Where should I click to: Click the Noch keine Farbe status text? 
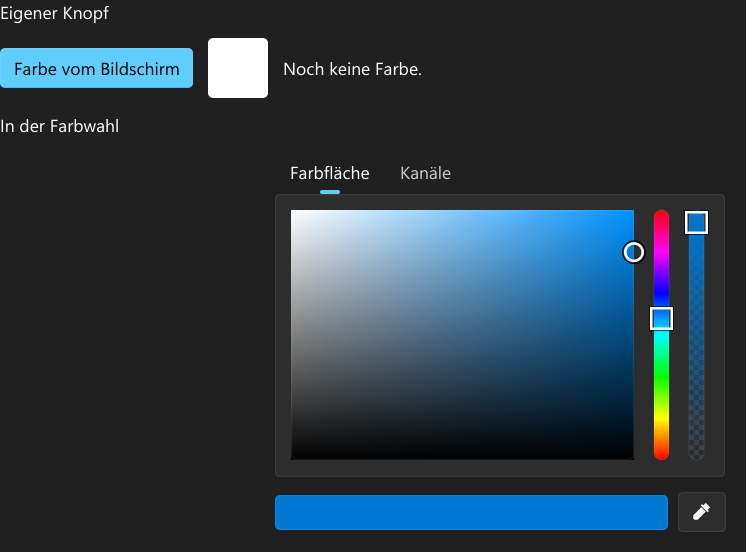(x=353, y=69)
